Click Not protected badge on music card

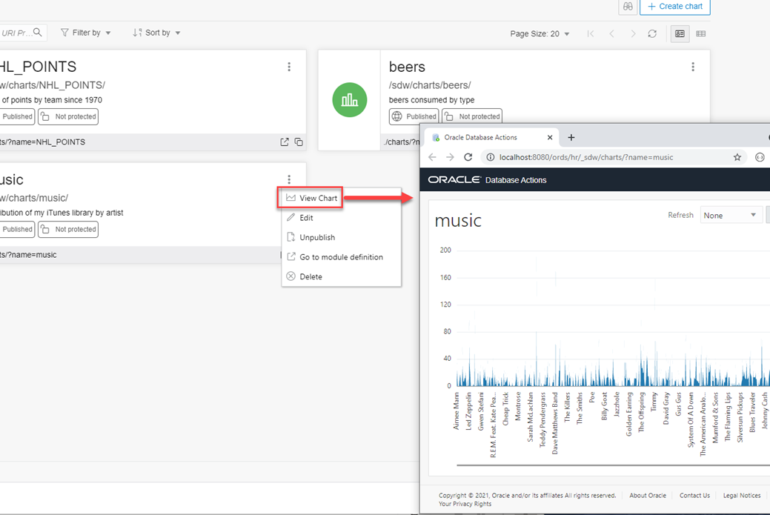tap(68, 229)
